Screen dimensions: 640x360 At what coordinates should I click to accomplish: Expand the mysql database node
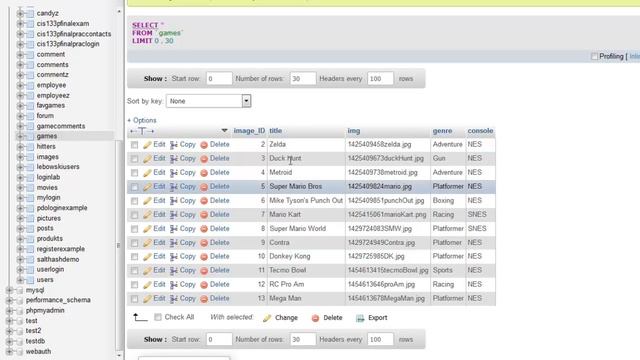click(x=9, y=290)
